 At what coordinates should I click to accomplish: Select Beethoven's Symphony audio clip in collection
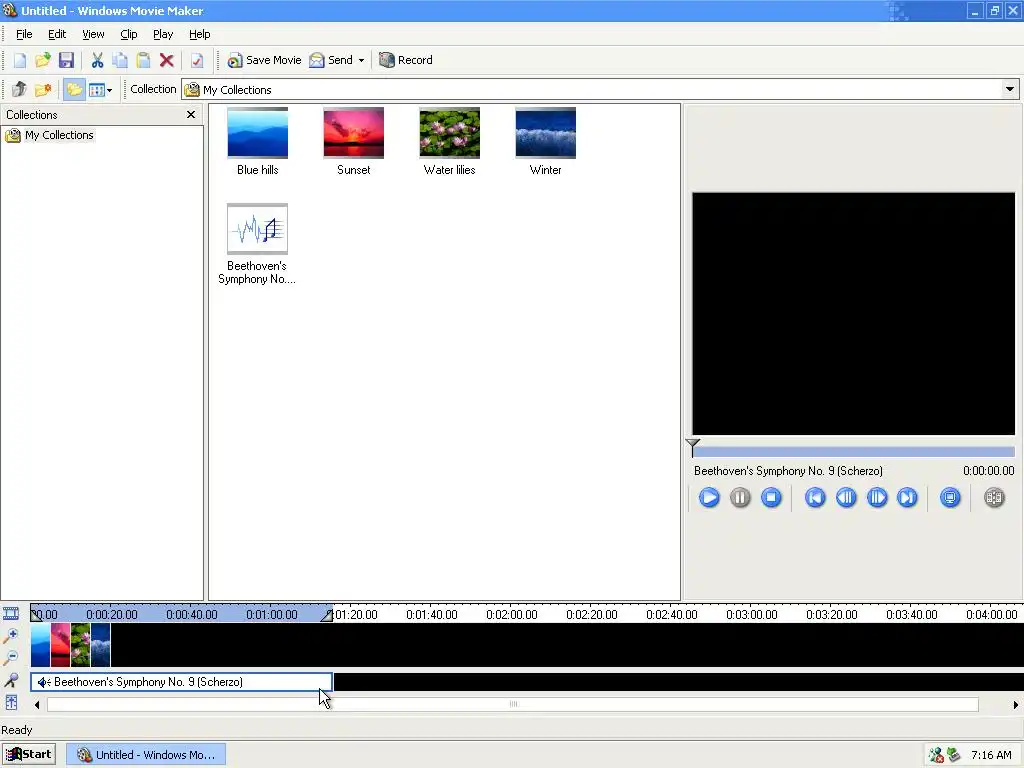(x=257, y=229)
